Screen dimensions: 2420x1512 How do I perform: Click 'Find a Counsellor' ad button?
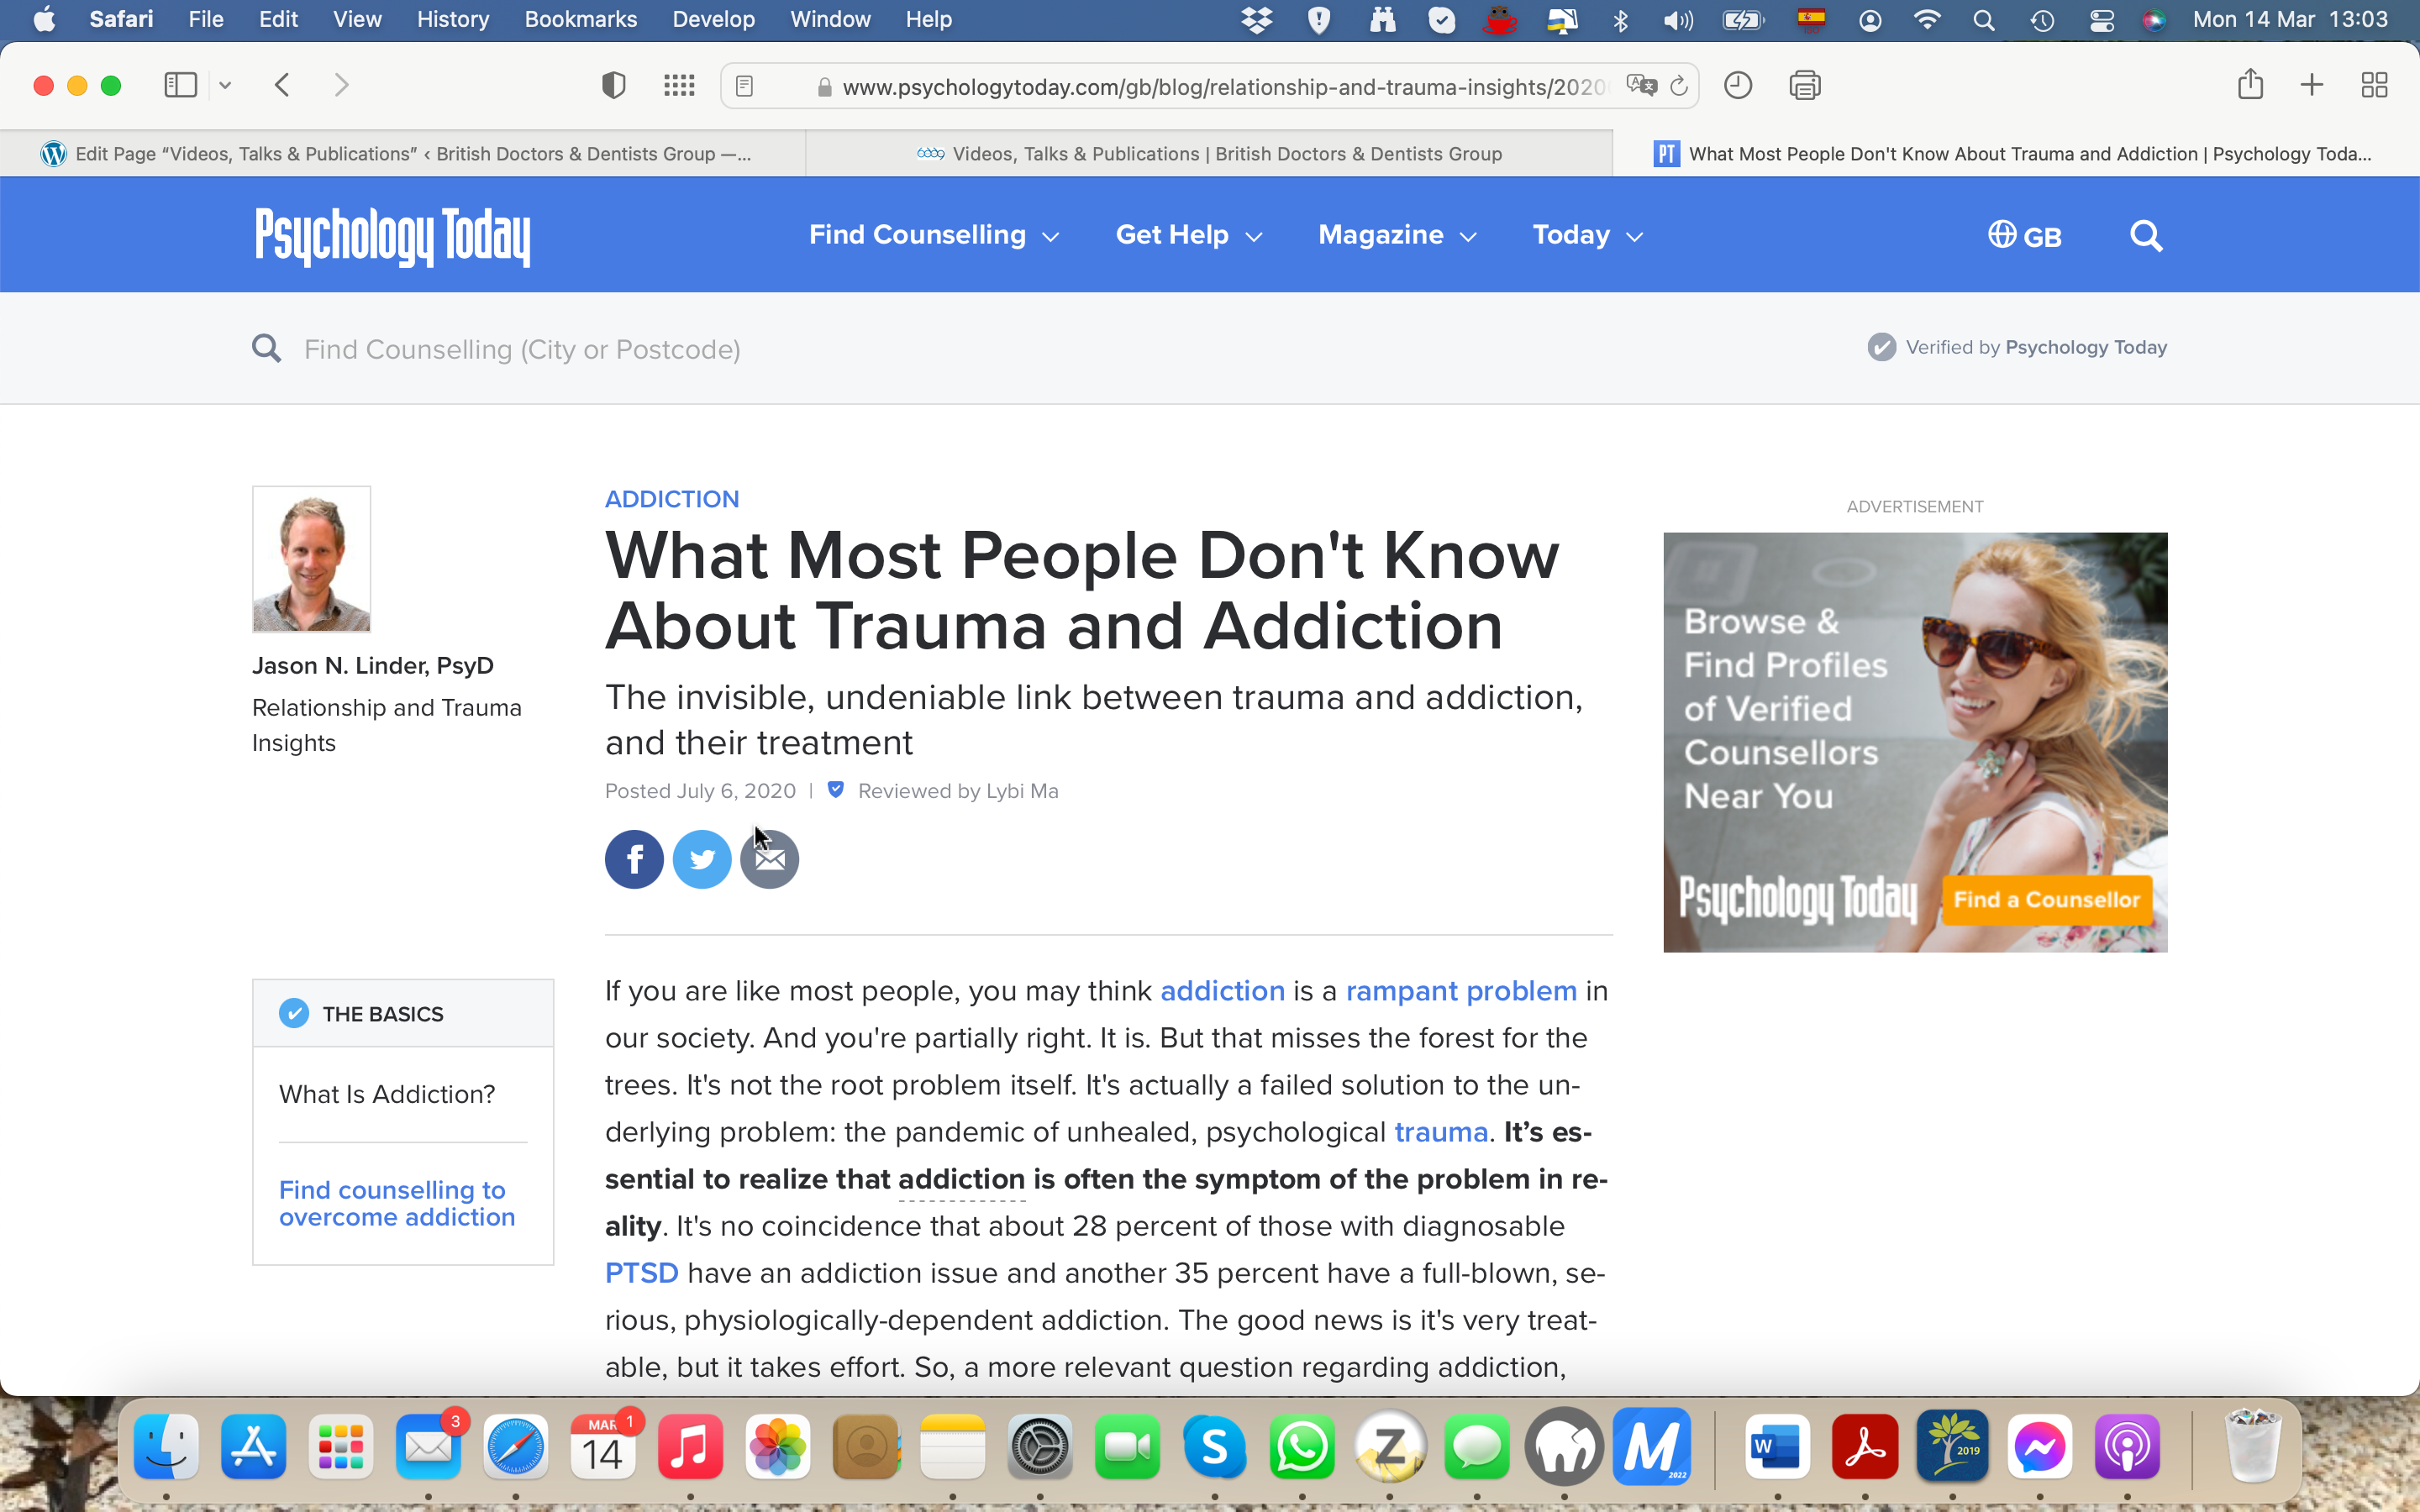click(2047, 899)
